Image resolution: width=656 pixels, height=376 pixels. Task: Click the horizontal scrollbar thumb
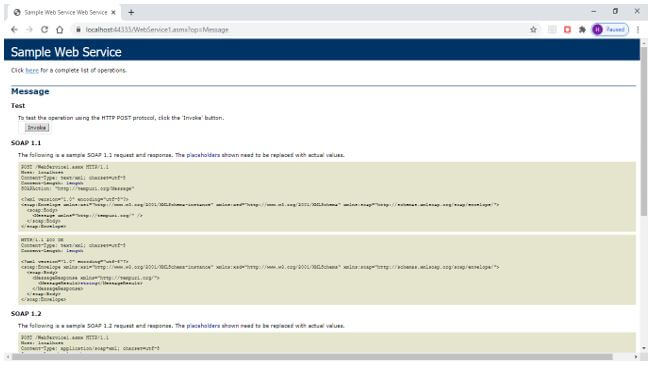point(312,357)
